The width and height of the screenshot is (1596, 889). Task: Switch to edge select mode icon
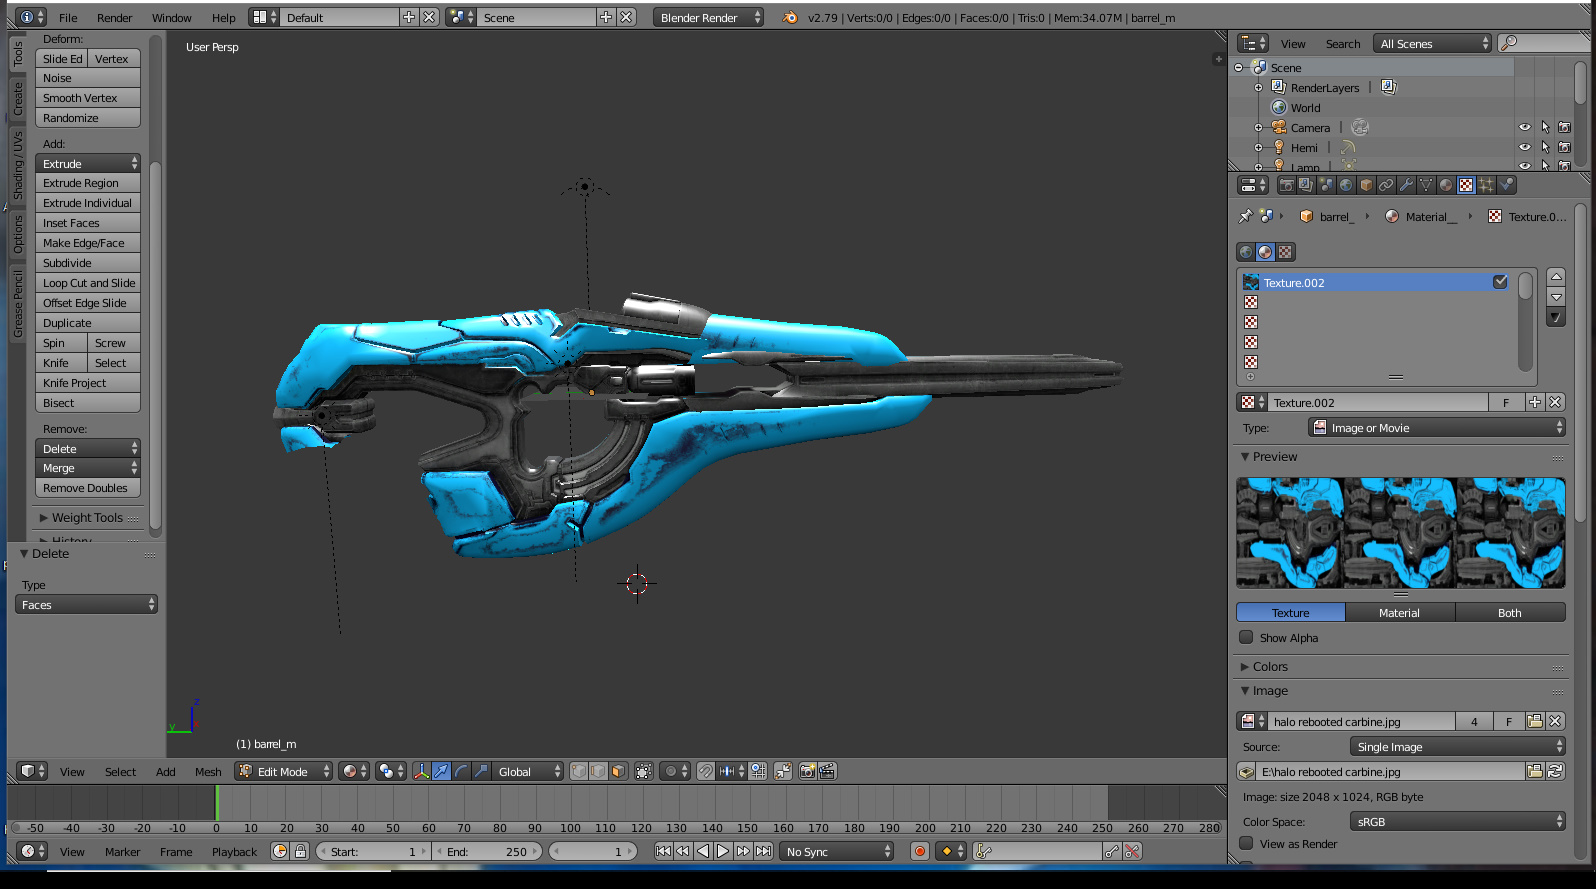click(x=598, y=771)
